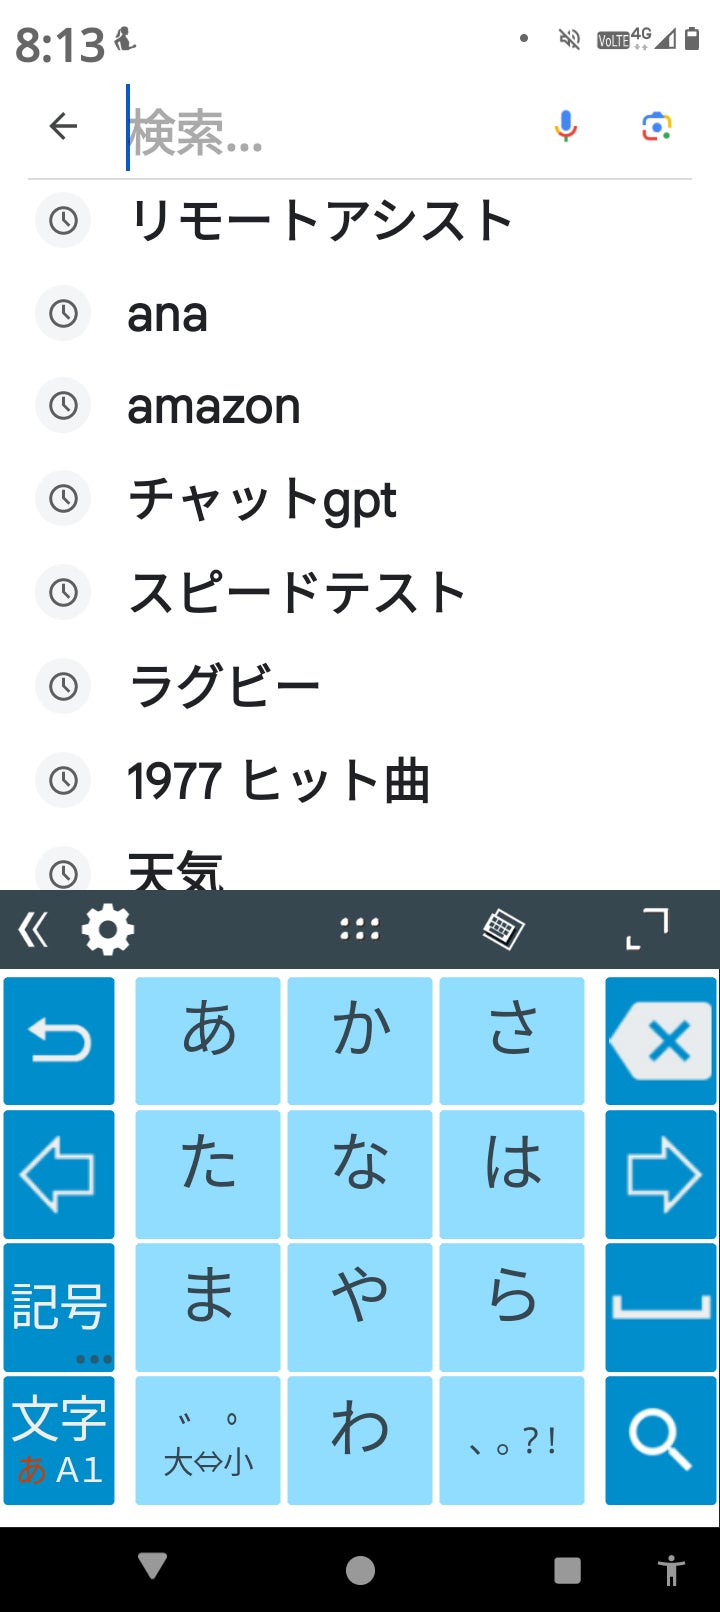Tap the voice search microphone icon

pos(565,126)
